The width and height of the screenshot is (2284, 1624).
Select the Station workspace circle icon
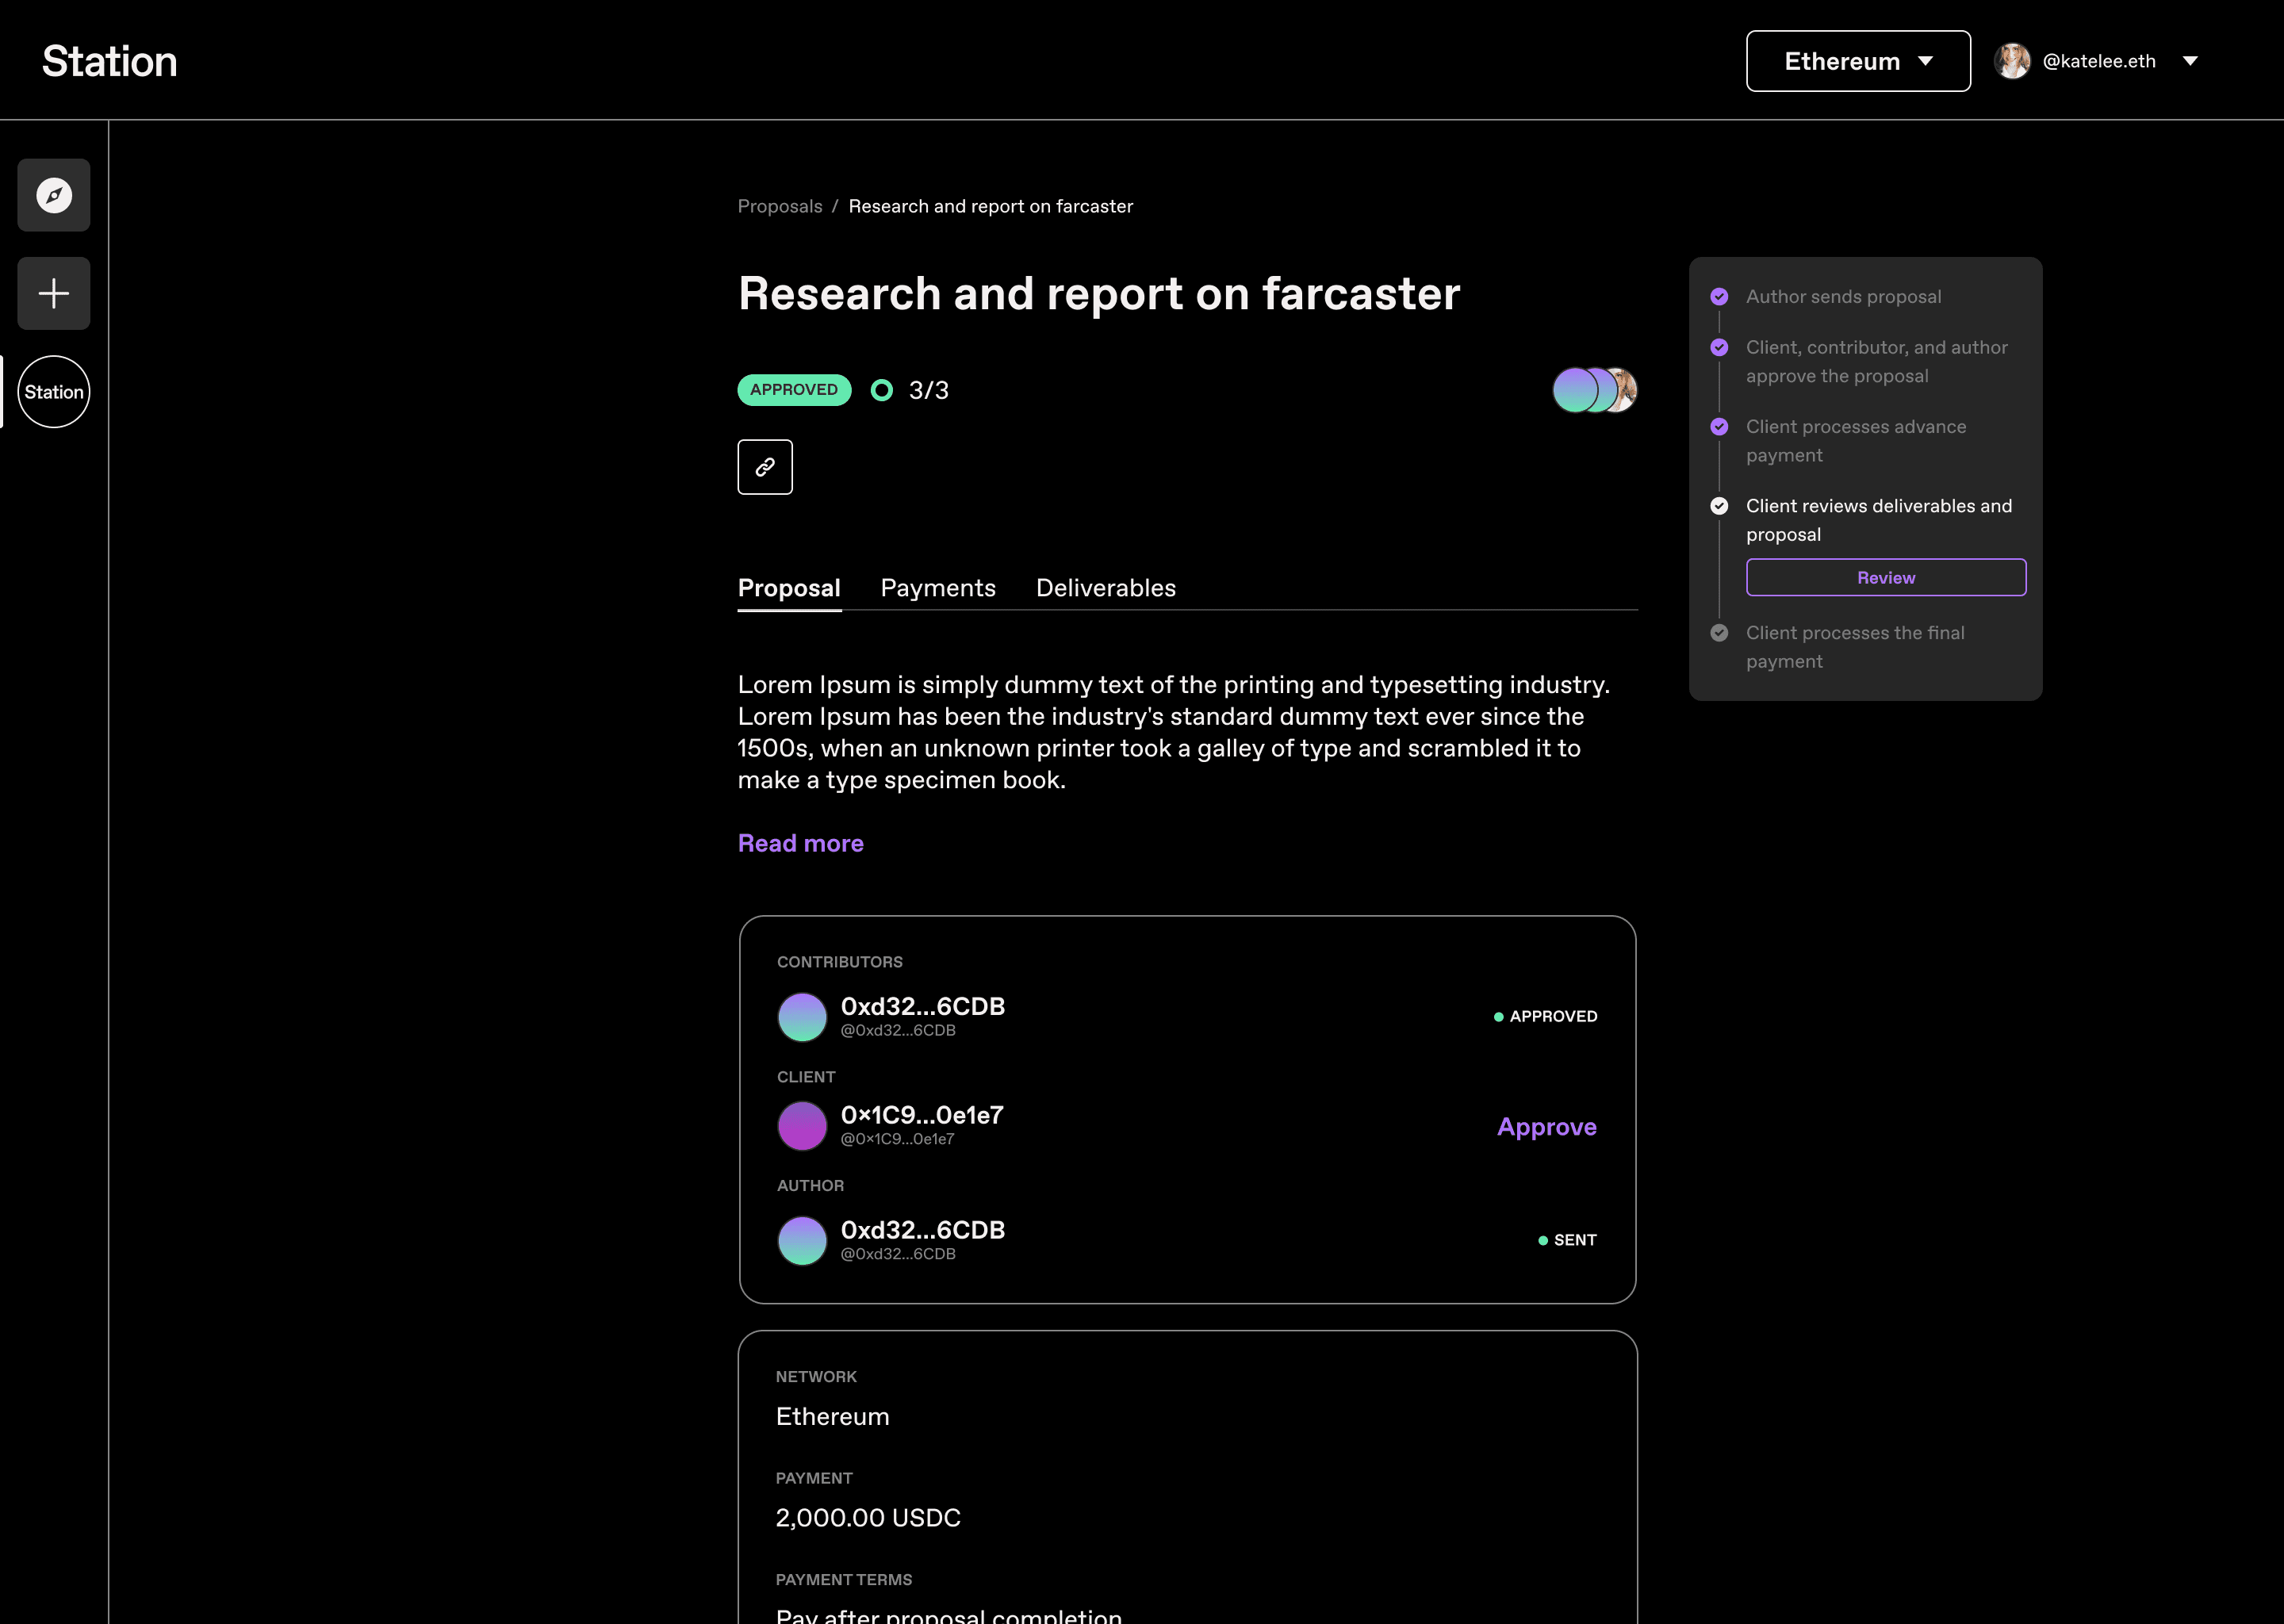click(x=54, y=392)
